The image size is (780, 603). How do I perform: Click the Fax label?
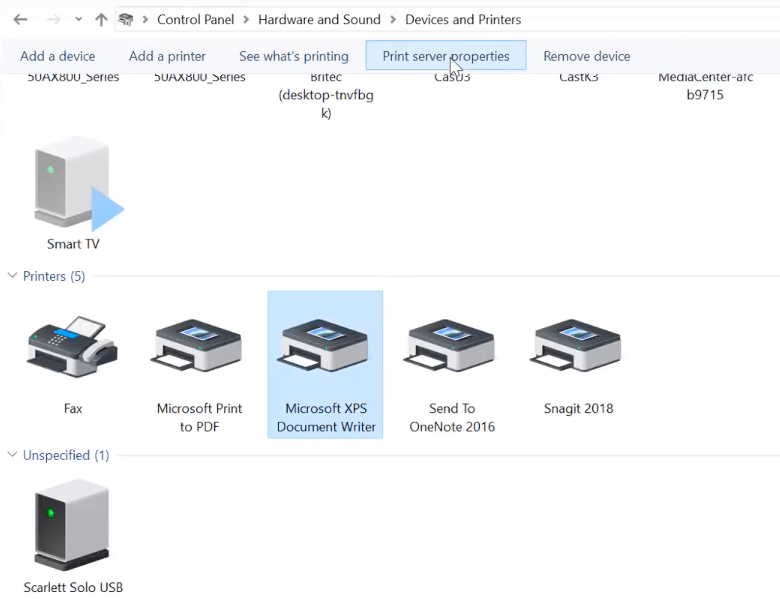click(73, 408)
